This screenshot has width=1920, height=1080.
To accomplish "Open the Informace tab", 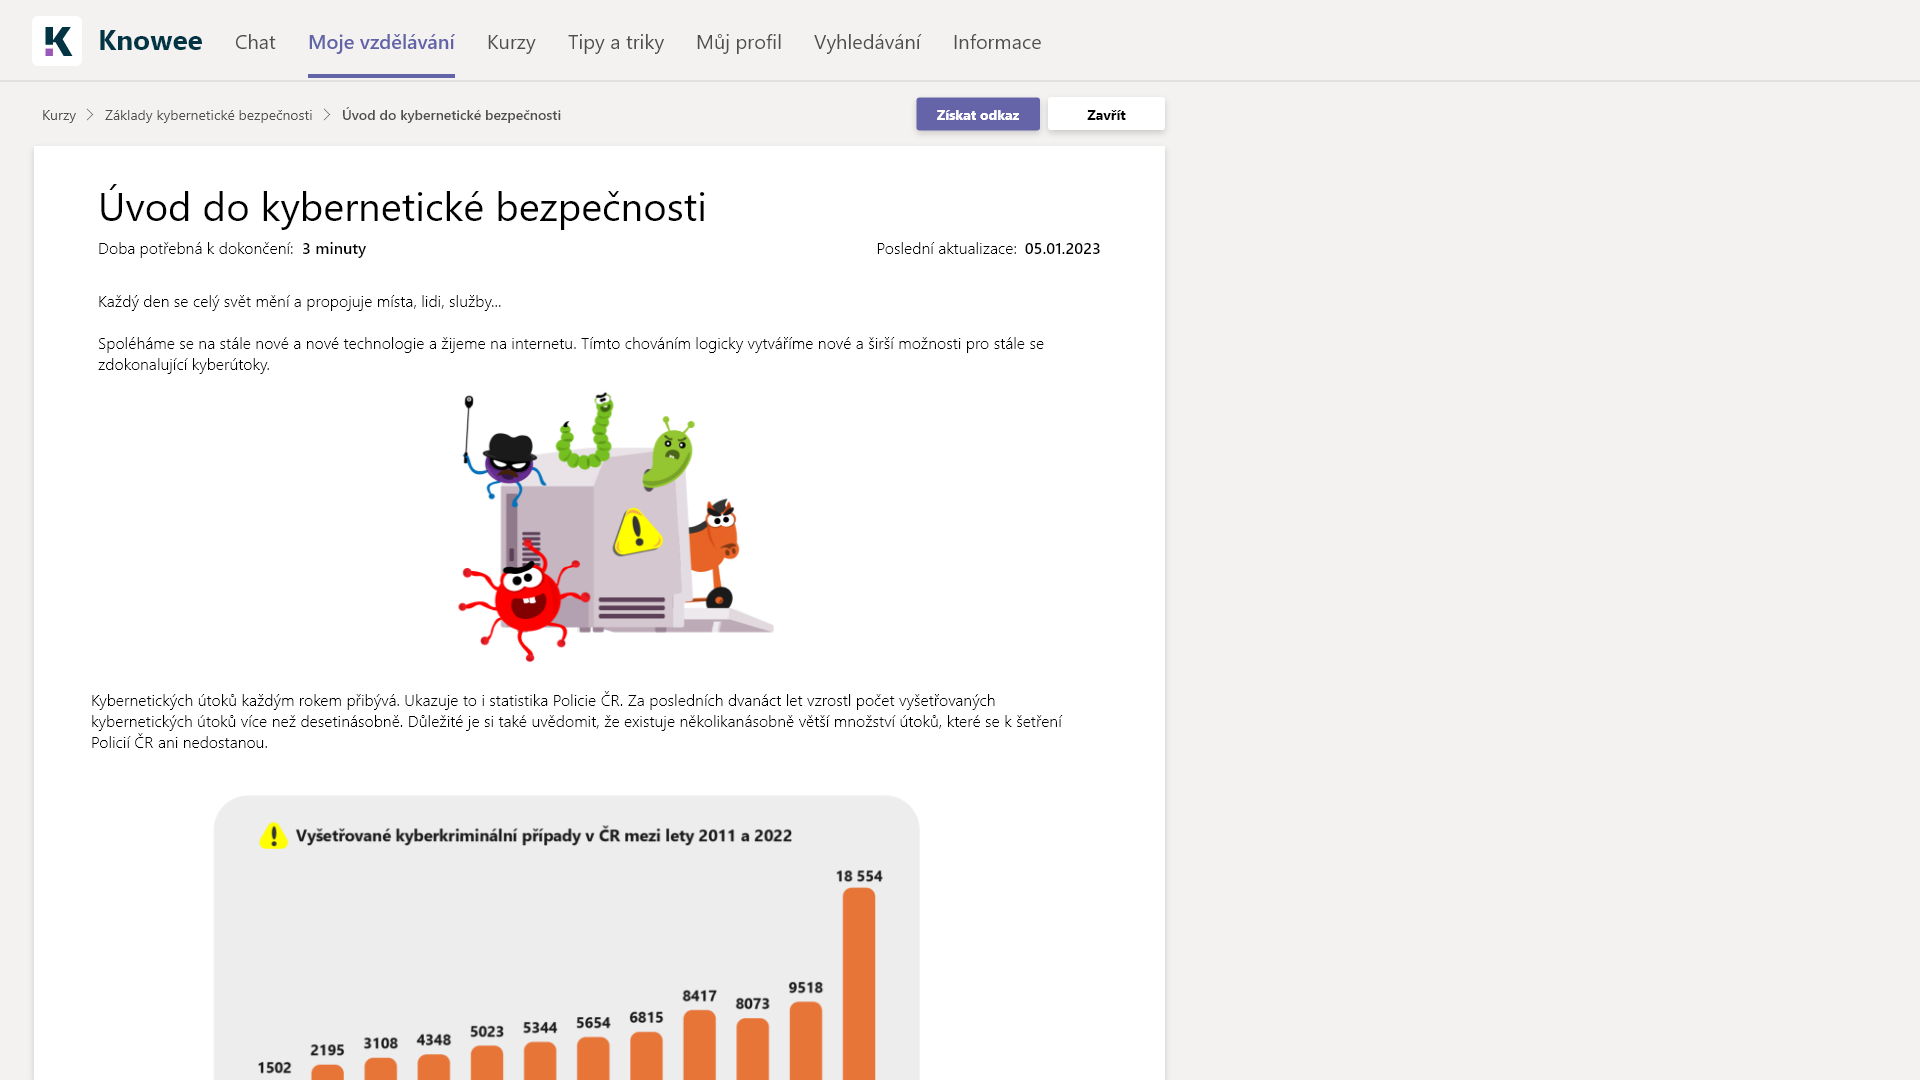I will 997,42.
